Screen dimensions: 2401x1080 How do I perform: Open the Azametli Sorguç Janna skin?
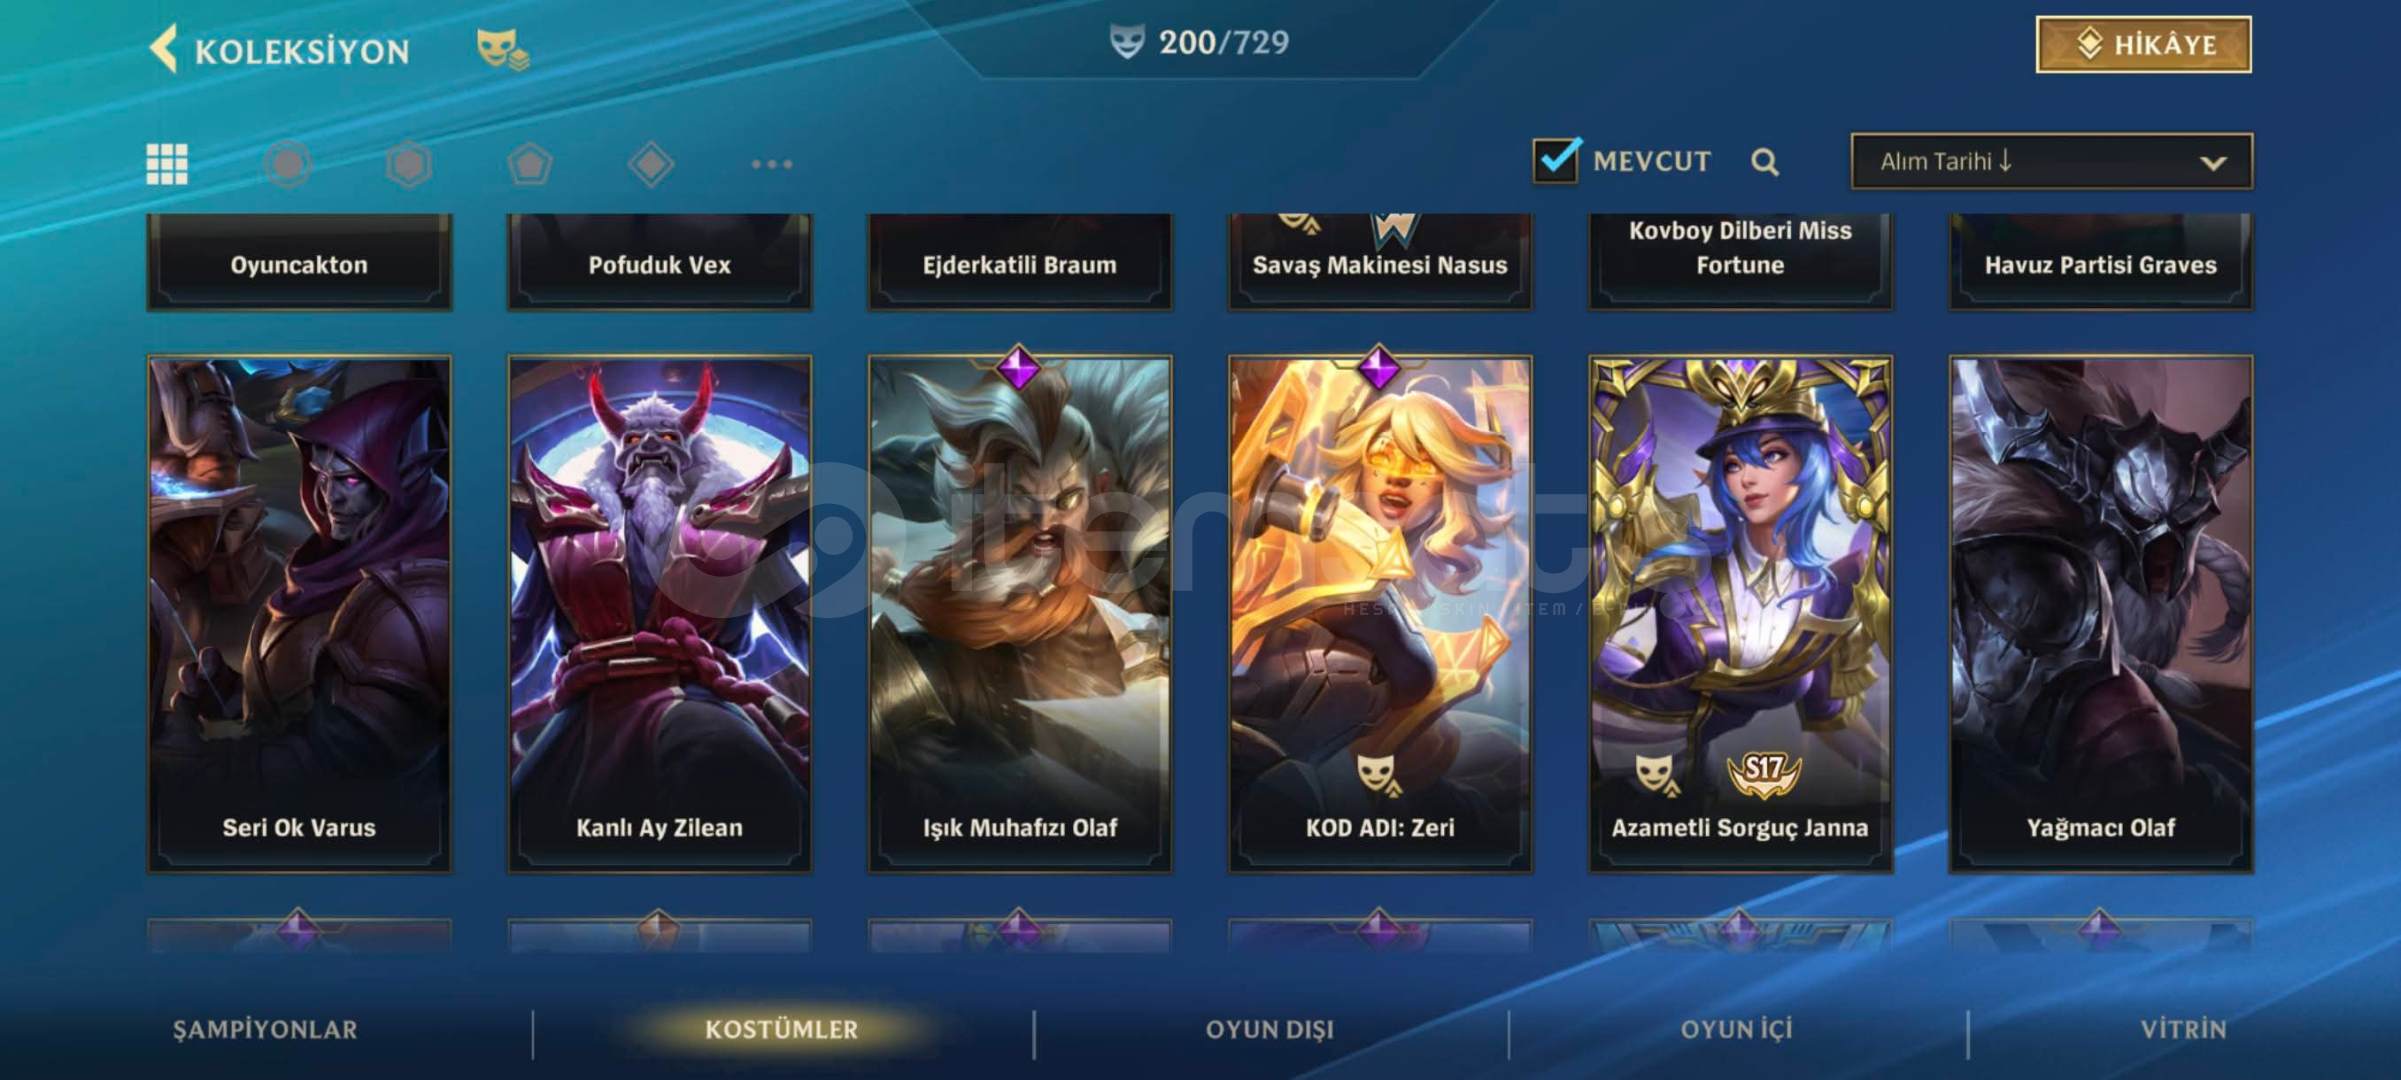tap(1740, 614)
